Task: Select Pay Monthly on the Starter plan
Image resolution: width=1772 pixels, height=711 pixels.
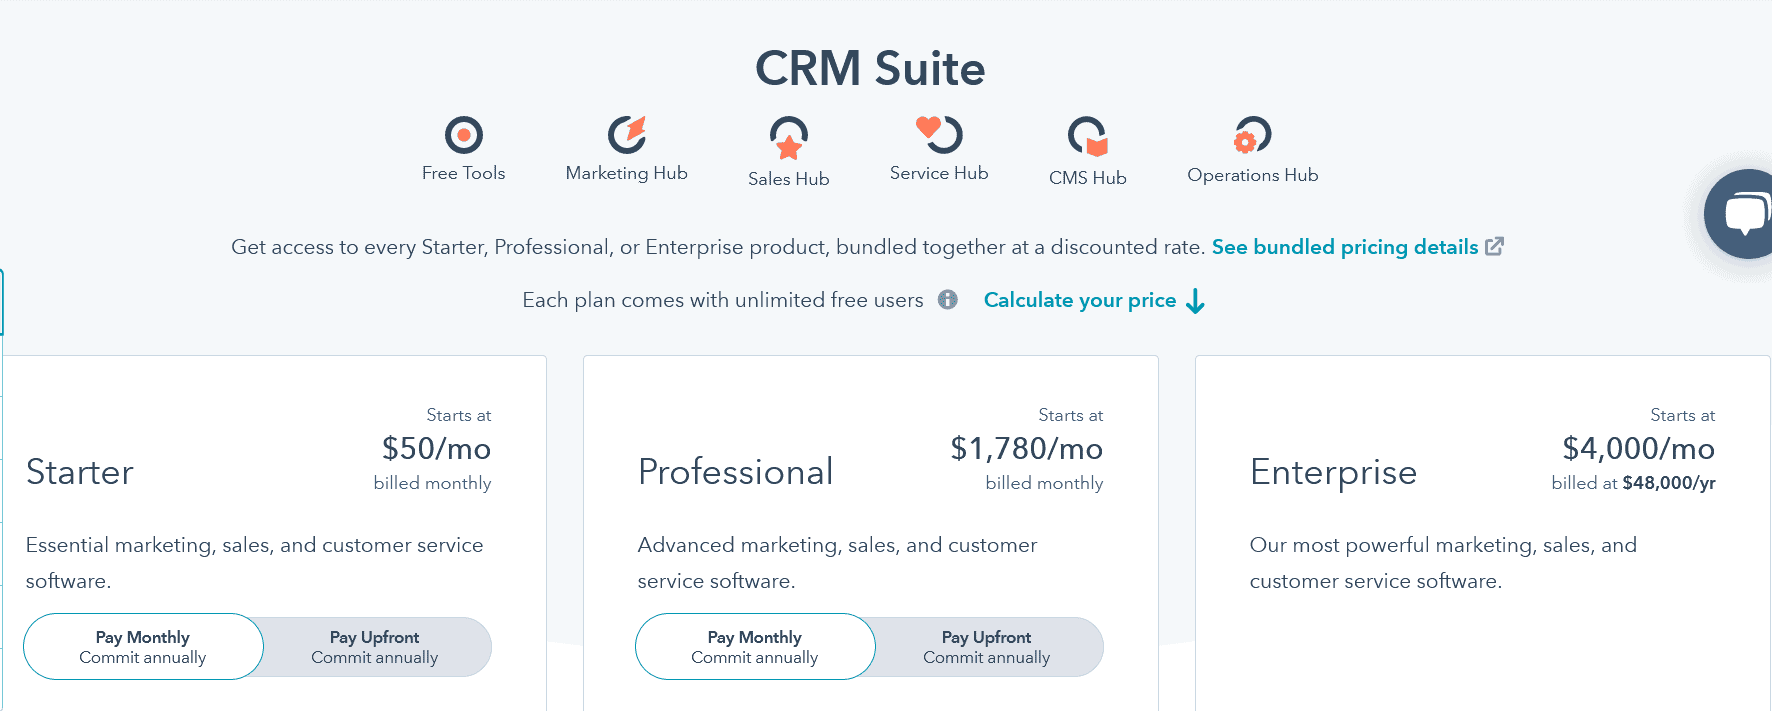Action: pyautogui.click(x=143, y=647)
